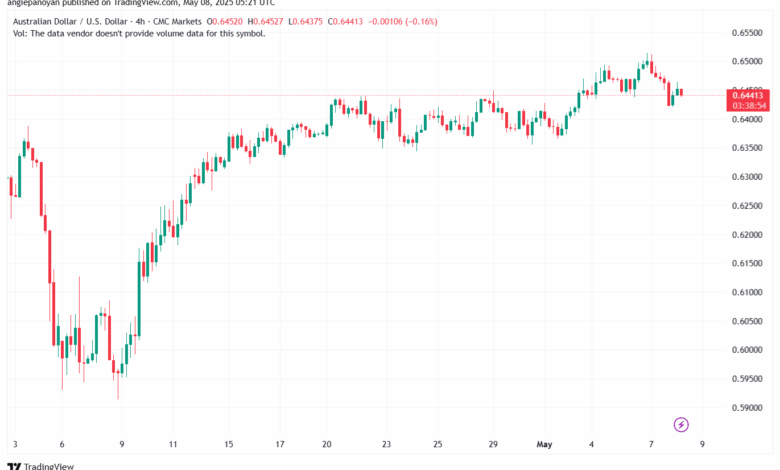Click the May label on time axis
The width and height of the screenshot is (780, 470).
click(544, 444)
